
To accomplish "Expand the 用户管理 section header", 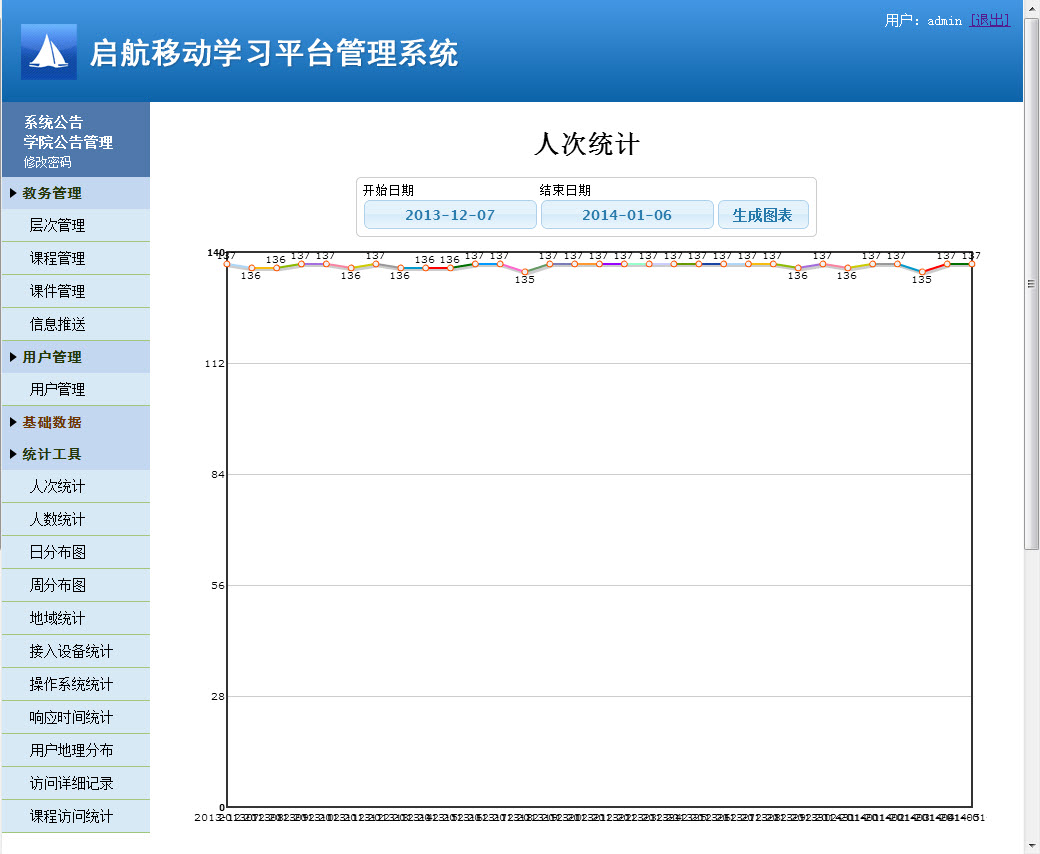I will click(x=52, y=357).
